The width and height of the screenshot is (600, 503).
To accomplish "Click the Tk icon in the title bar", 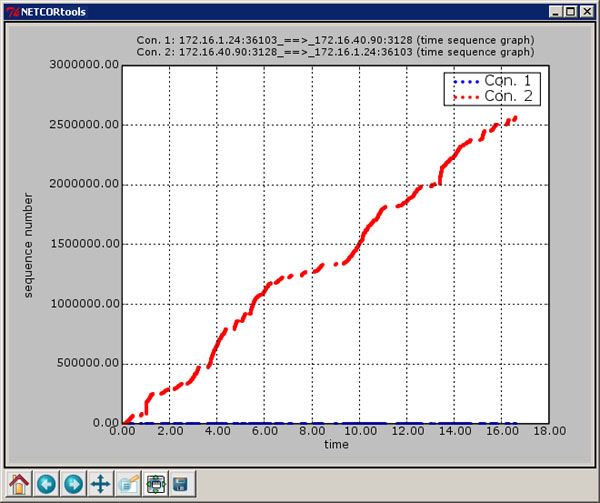I will pyautogui.click(x=13, y=12).
